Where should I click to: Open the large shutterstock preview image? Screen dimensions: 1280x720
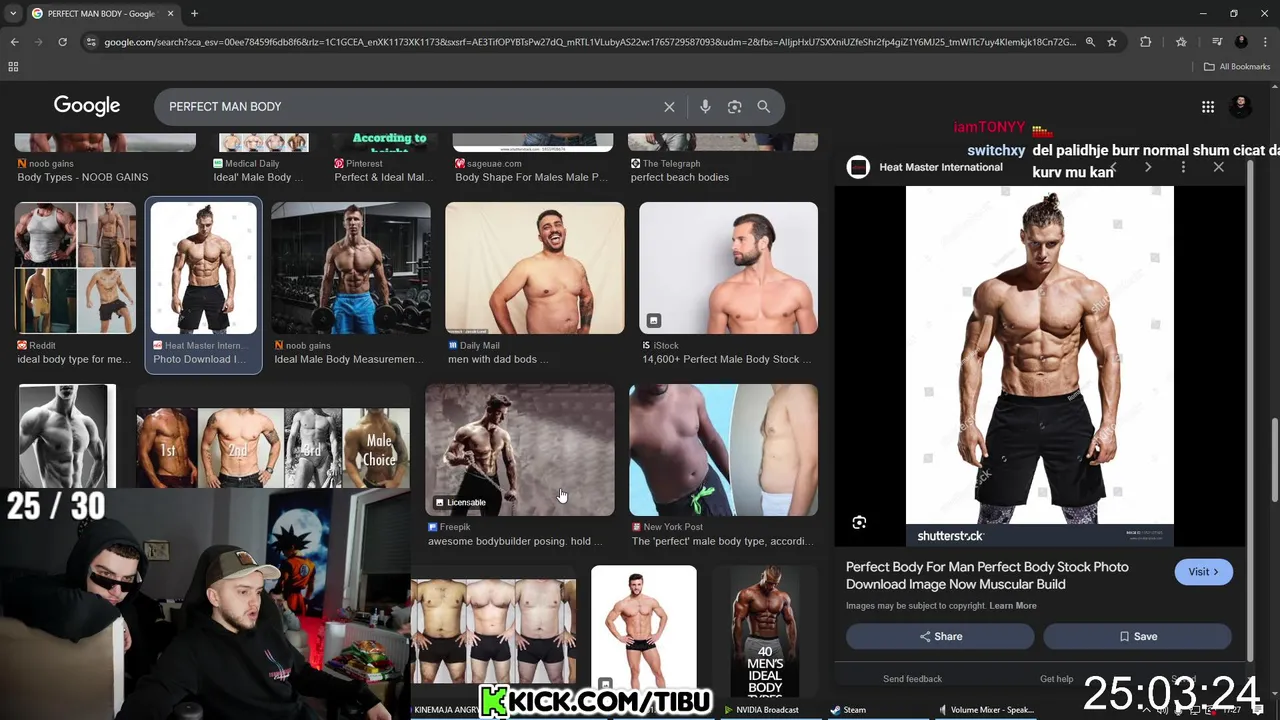coord(1039,366)
